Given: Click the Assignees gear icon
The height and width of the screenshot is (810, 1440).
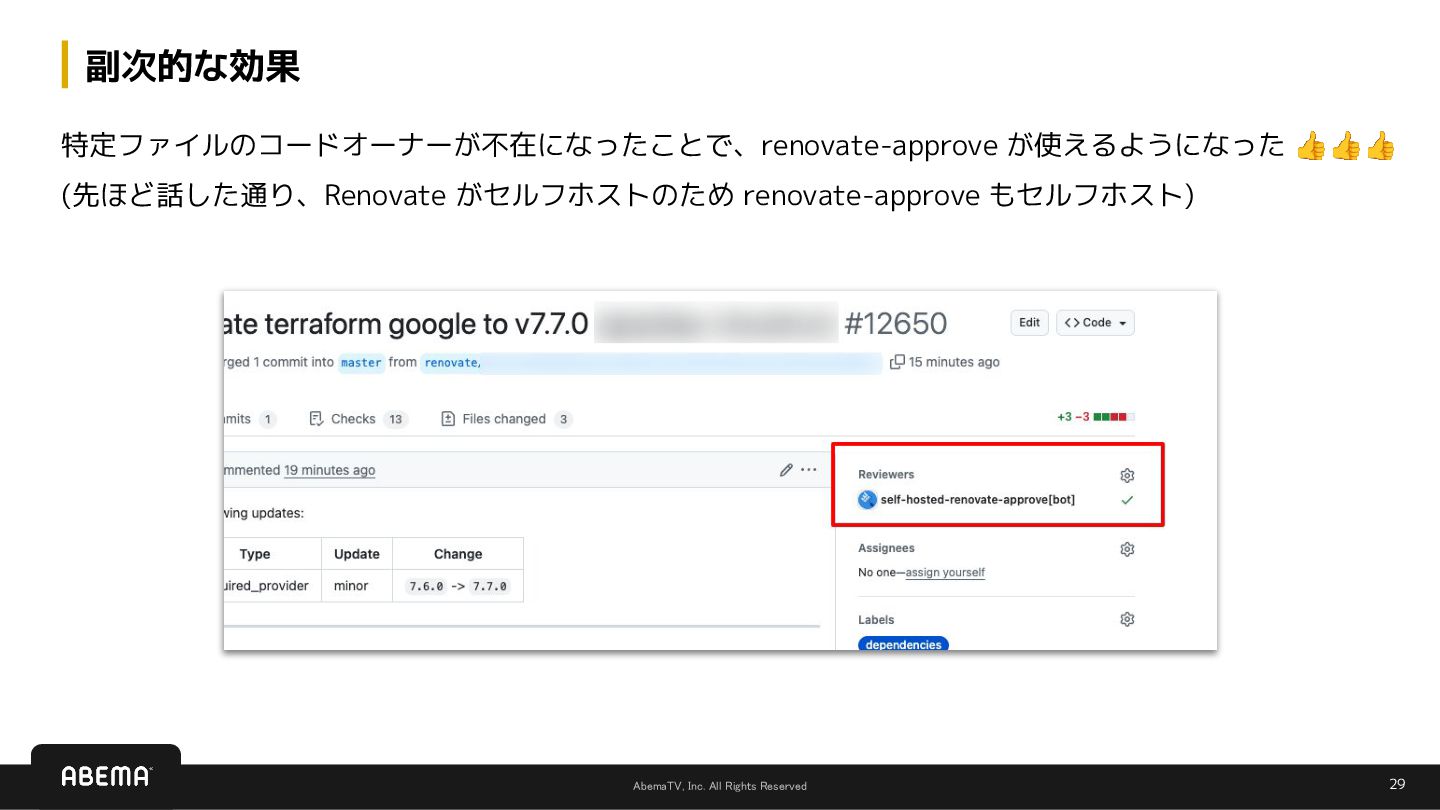Looking at the screenshot, I should (x=1127, y=549).
